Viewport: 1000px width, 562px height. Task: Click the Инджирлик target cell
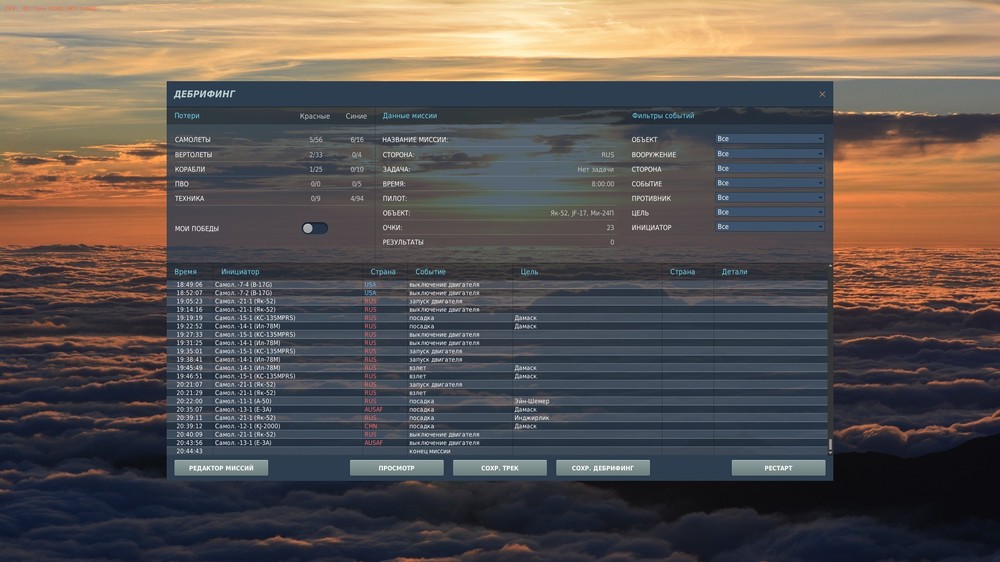(x=532, y=418)
